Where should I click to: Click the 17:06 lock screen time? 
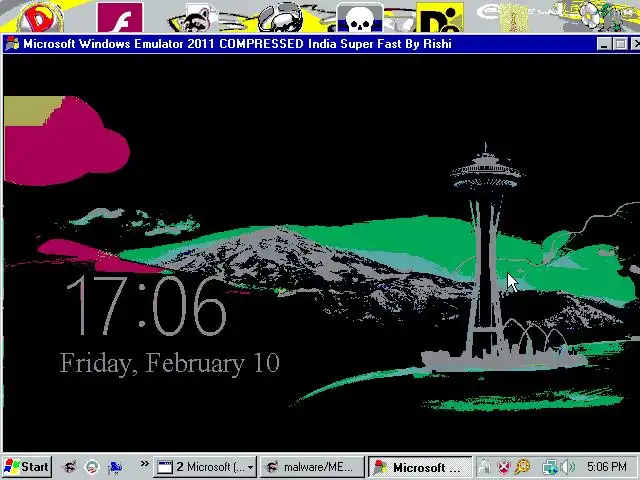pyautogui.click(x=146, y=305)
